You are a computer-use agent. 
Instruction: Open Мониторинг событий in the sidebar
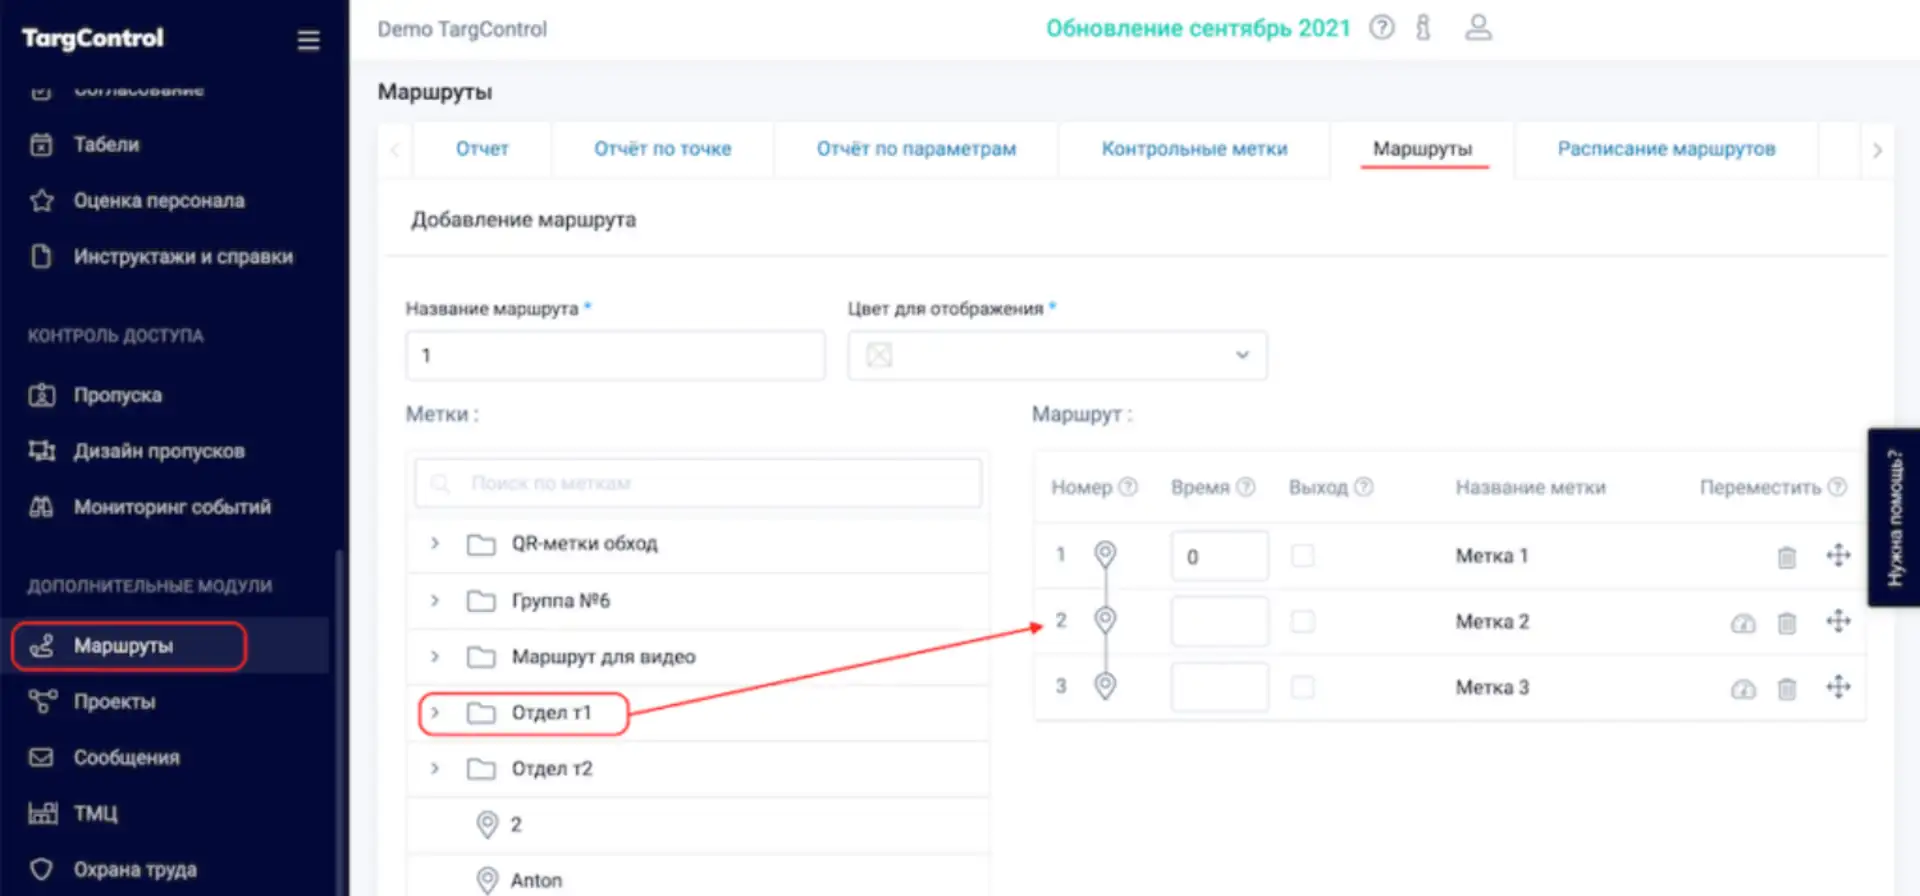click(172, 507)
